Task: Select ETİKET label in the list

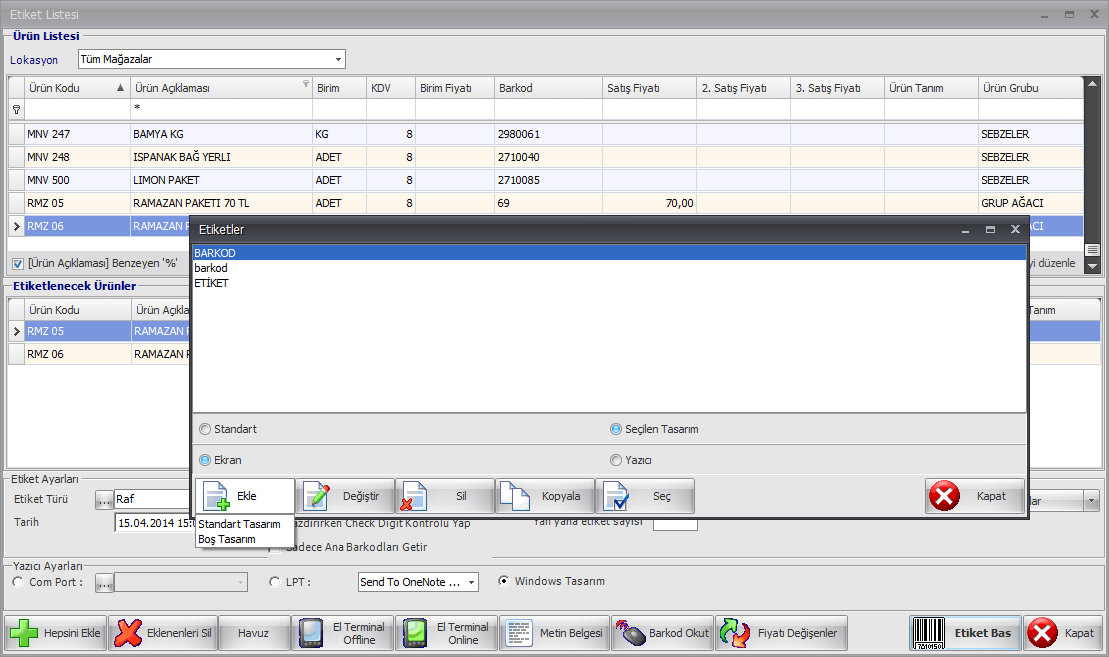Action: point(609,283)
